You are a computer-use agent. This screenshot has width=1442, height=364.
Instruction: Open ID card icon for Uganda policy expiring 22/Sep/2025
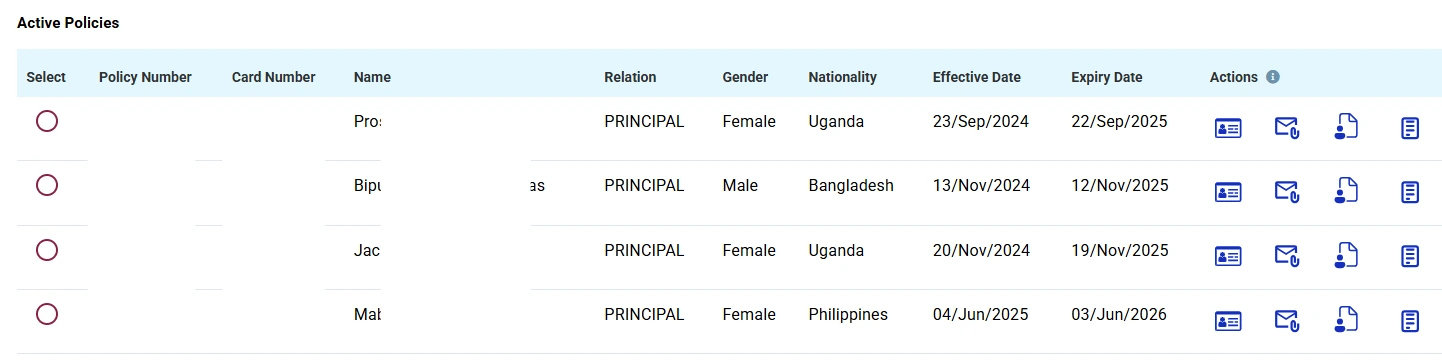coord(1227,128)
